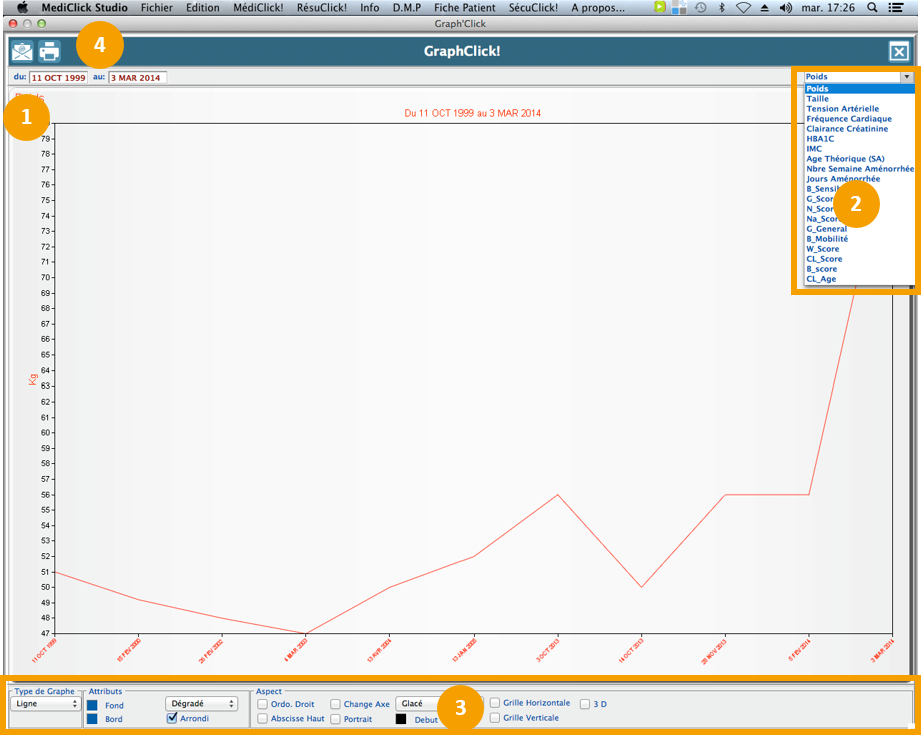Click the 'du' start date field
921x736 pixels.
[58, 78]
